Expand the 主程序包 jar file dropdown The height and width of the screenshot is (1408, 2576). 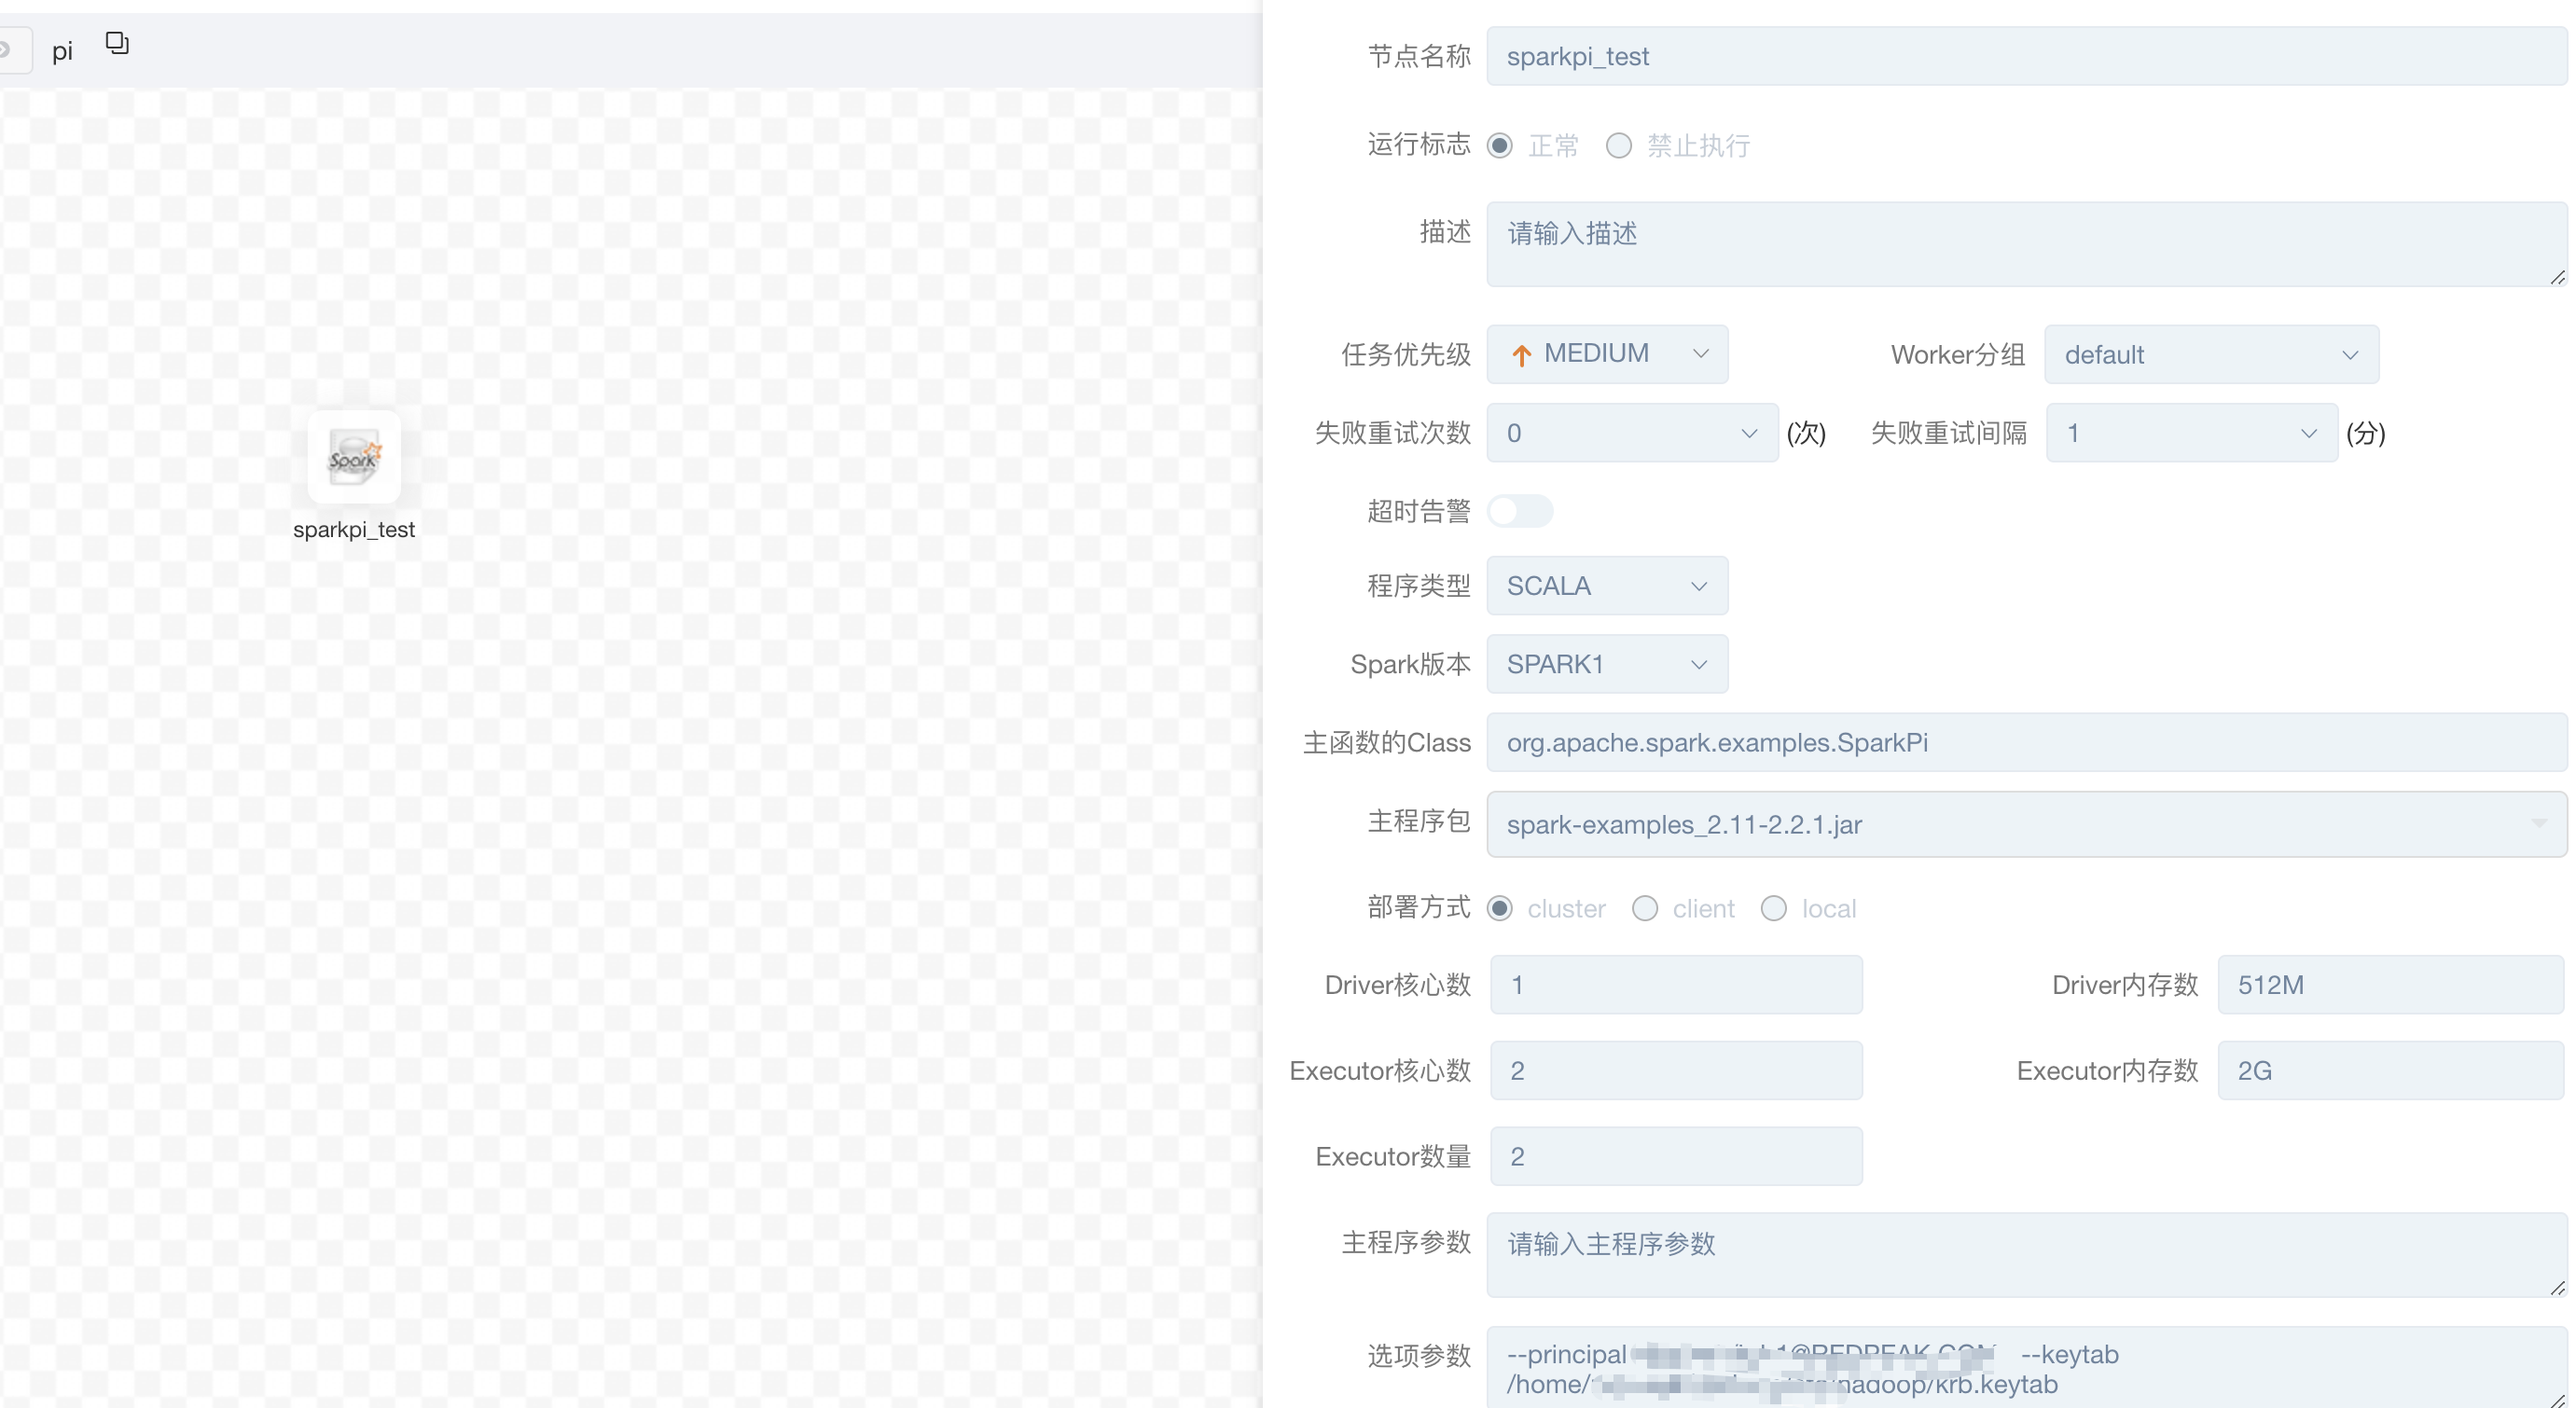[2540, 823]
